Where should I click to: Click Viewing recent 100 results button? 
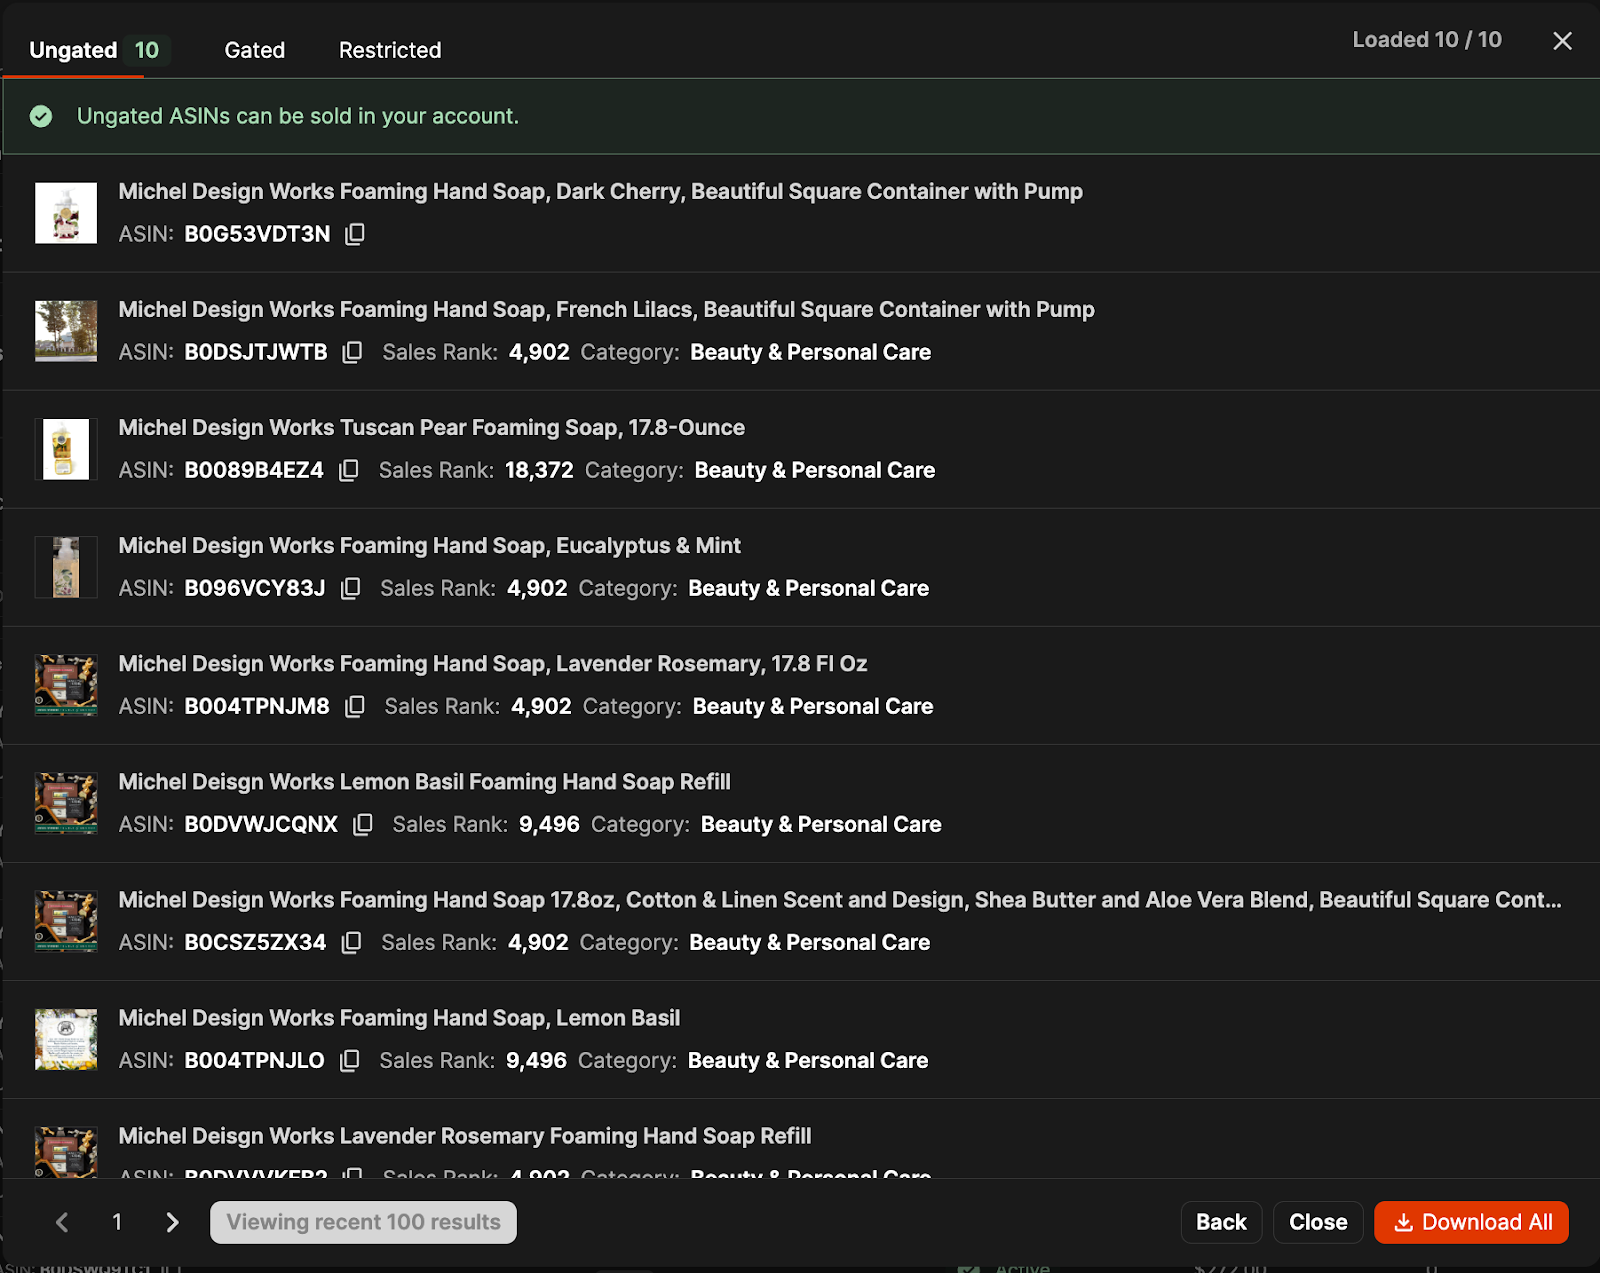coord(363,1222)
